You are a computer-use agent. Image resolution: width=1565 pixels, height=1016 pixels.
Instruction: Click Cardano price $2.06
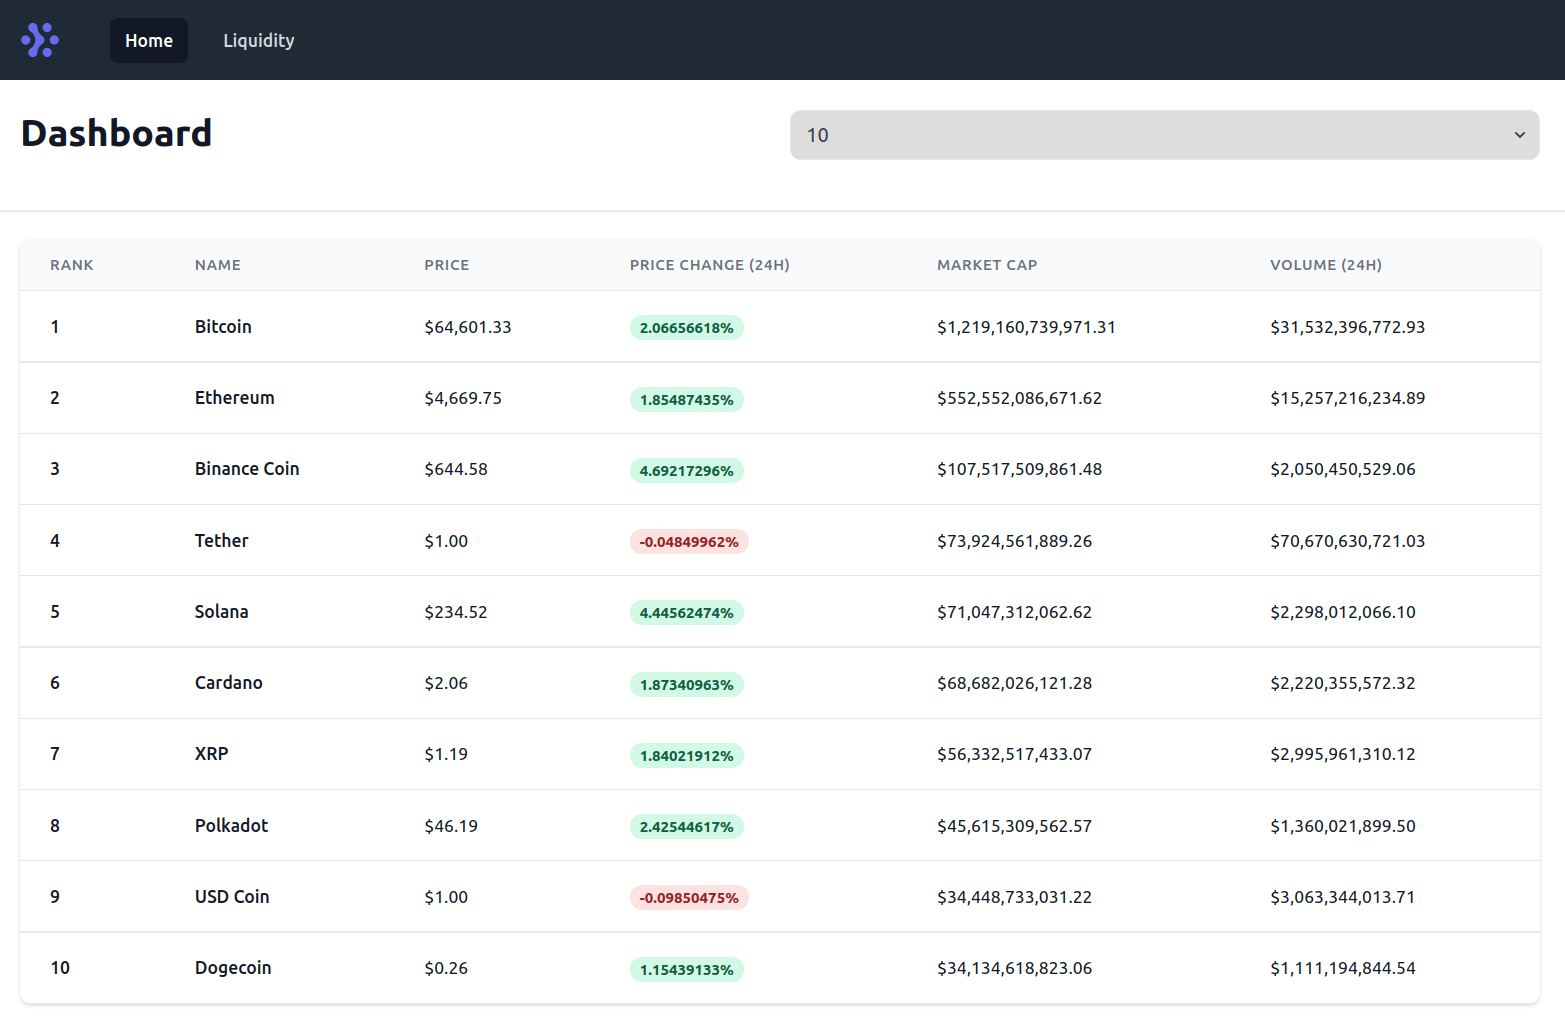[446, 683]
